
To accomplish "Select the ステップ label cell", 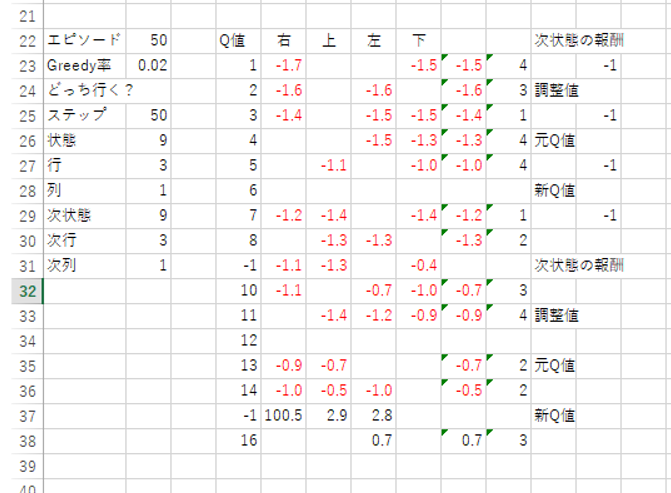I will click(x=84, y=116).
